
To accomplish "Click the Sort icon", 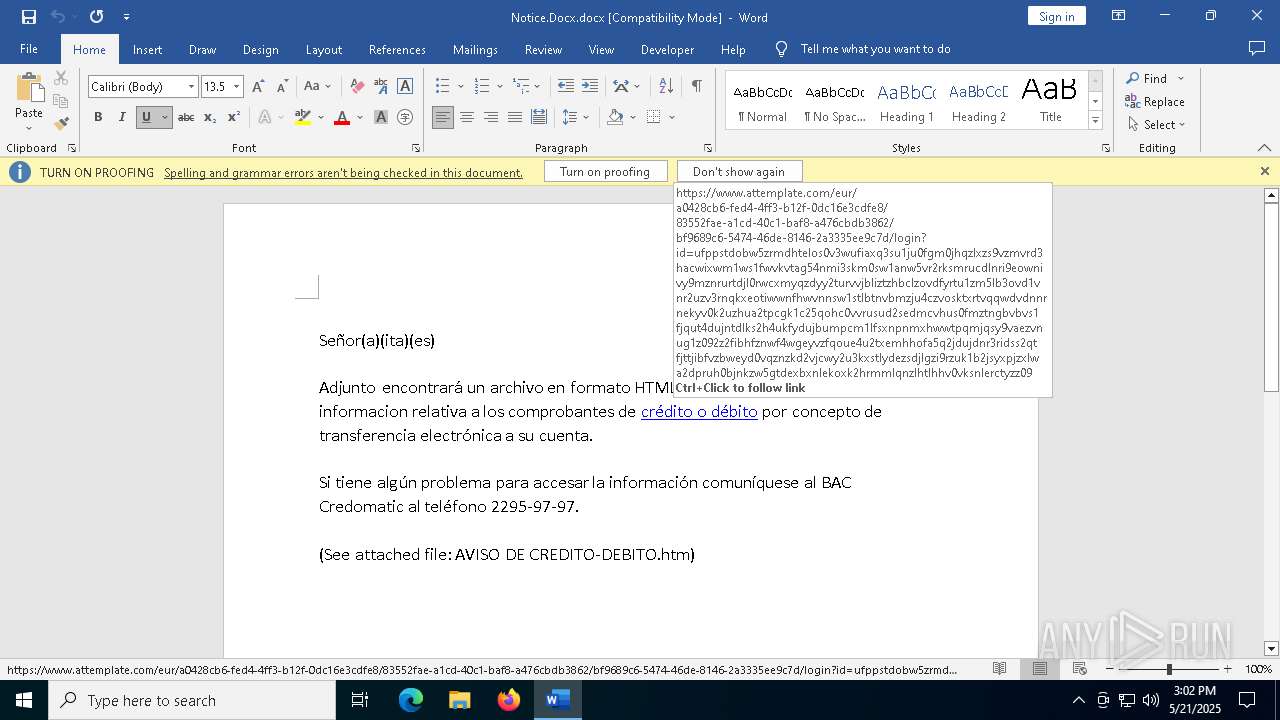I will tap(666, 87).
